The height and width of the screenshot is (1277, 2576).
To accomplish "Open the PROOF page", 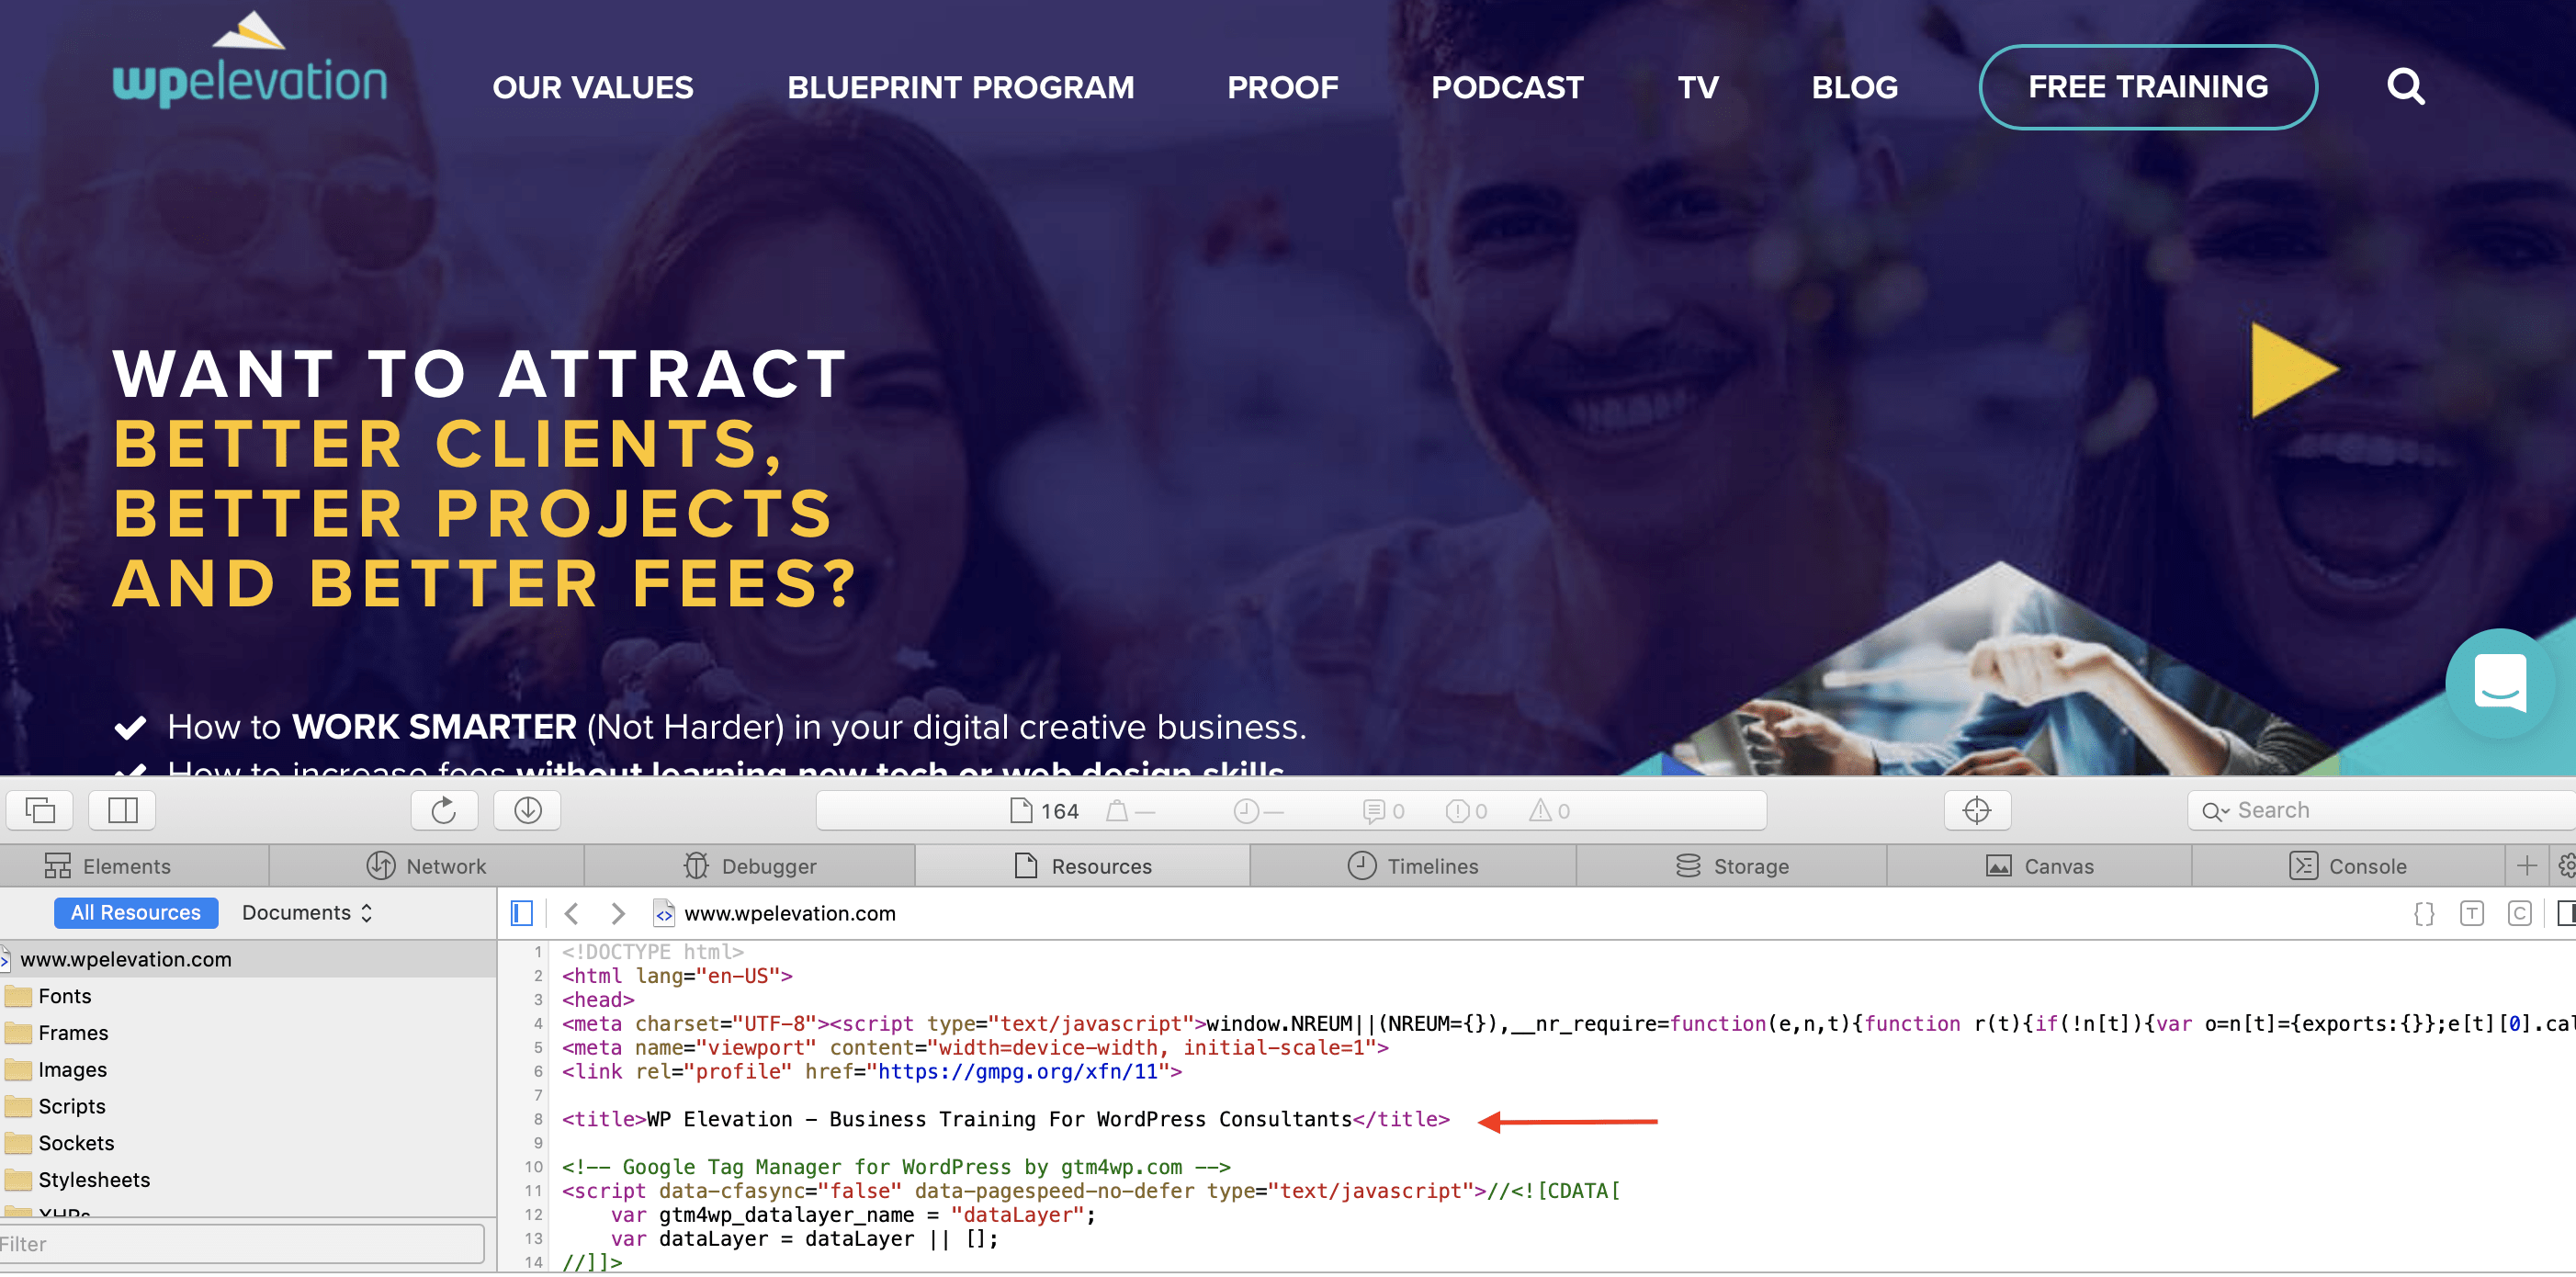I will coord(1283,87).
